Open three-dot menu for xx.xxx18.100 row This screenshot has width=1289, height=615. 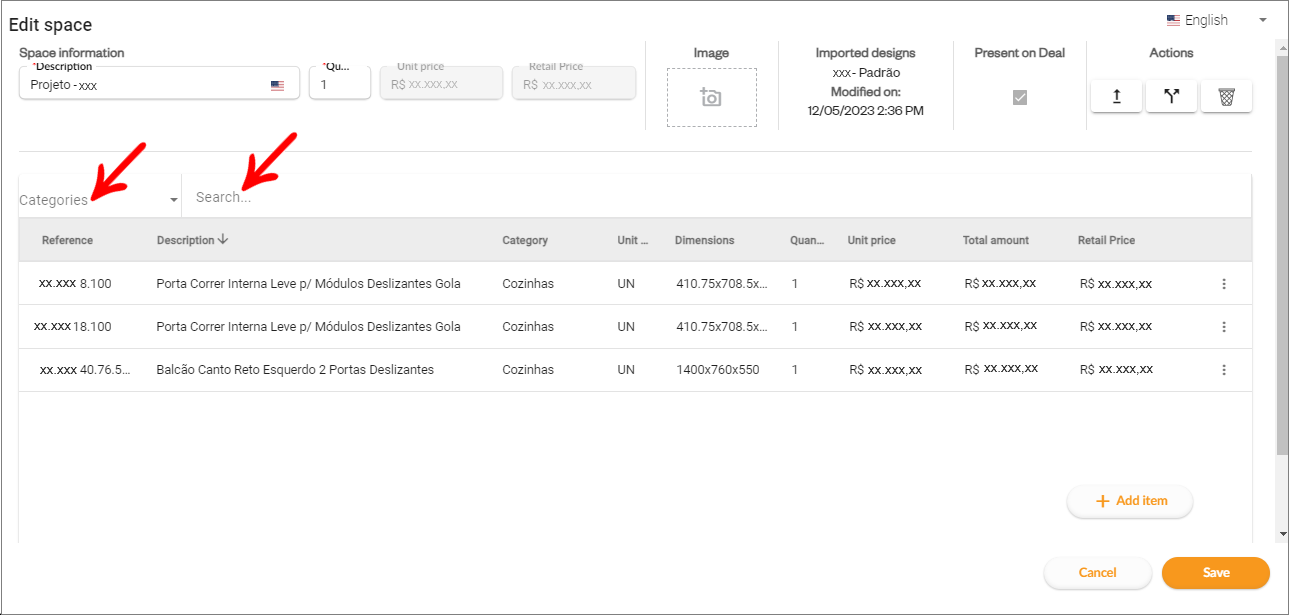pos(1224,327)
